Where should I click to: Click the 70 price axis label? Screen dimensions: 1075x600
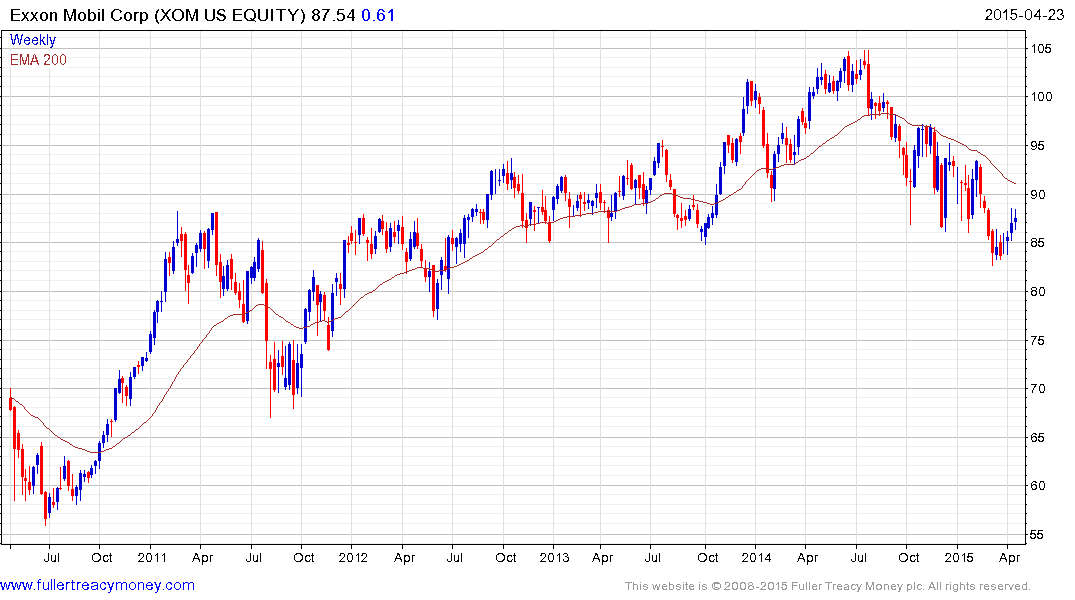pyautogui.click(x=1038, y=389)
